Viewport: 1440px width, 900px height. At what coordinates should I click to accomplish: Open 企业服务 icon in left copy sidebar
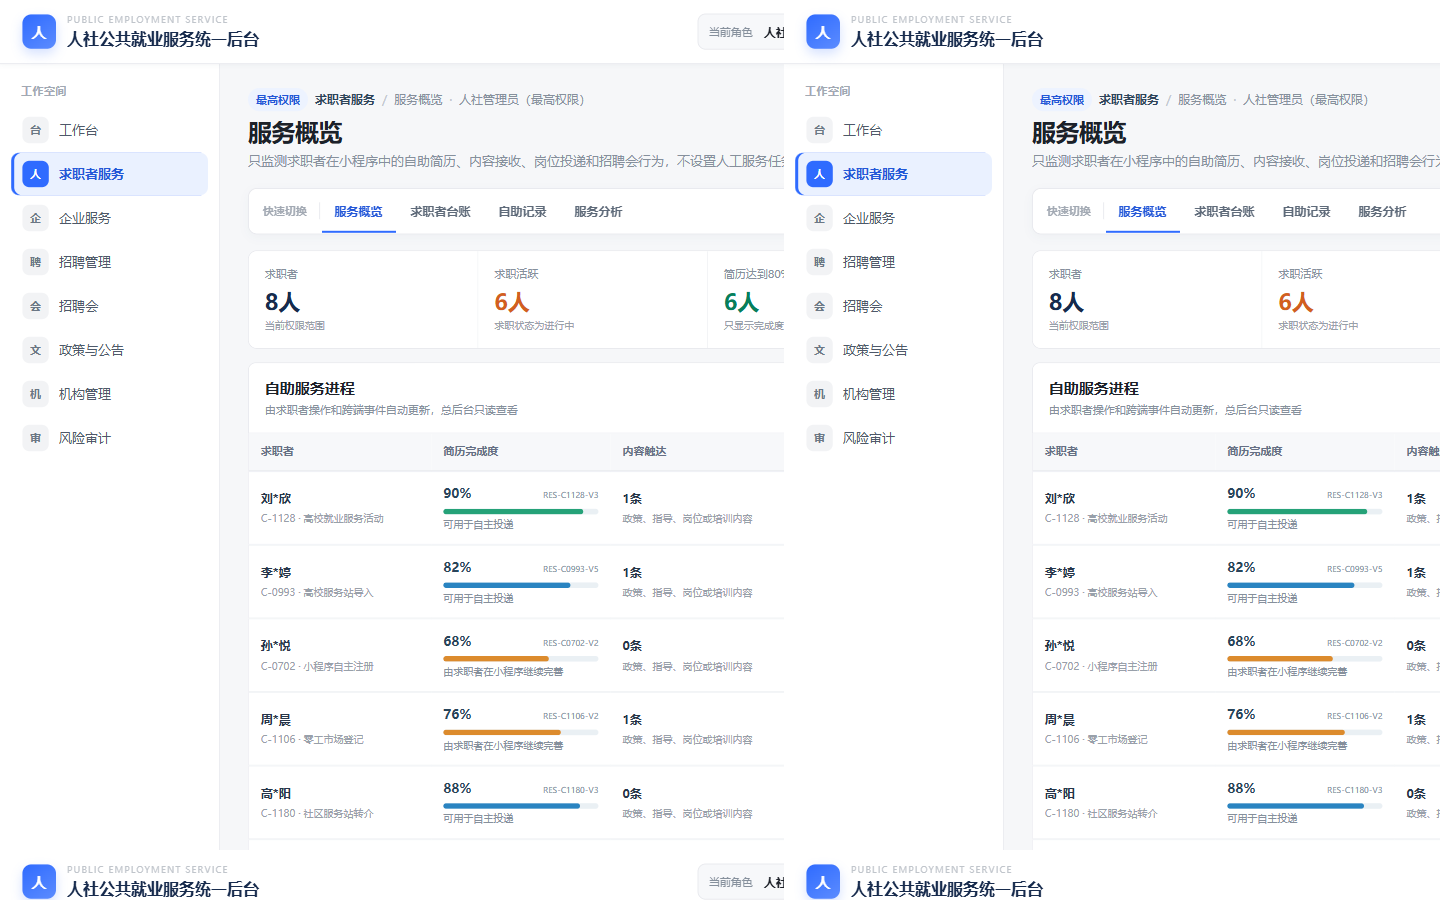(36, 218)
